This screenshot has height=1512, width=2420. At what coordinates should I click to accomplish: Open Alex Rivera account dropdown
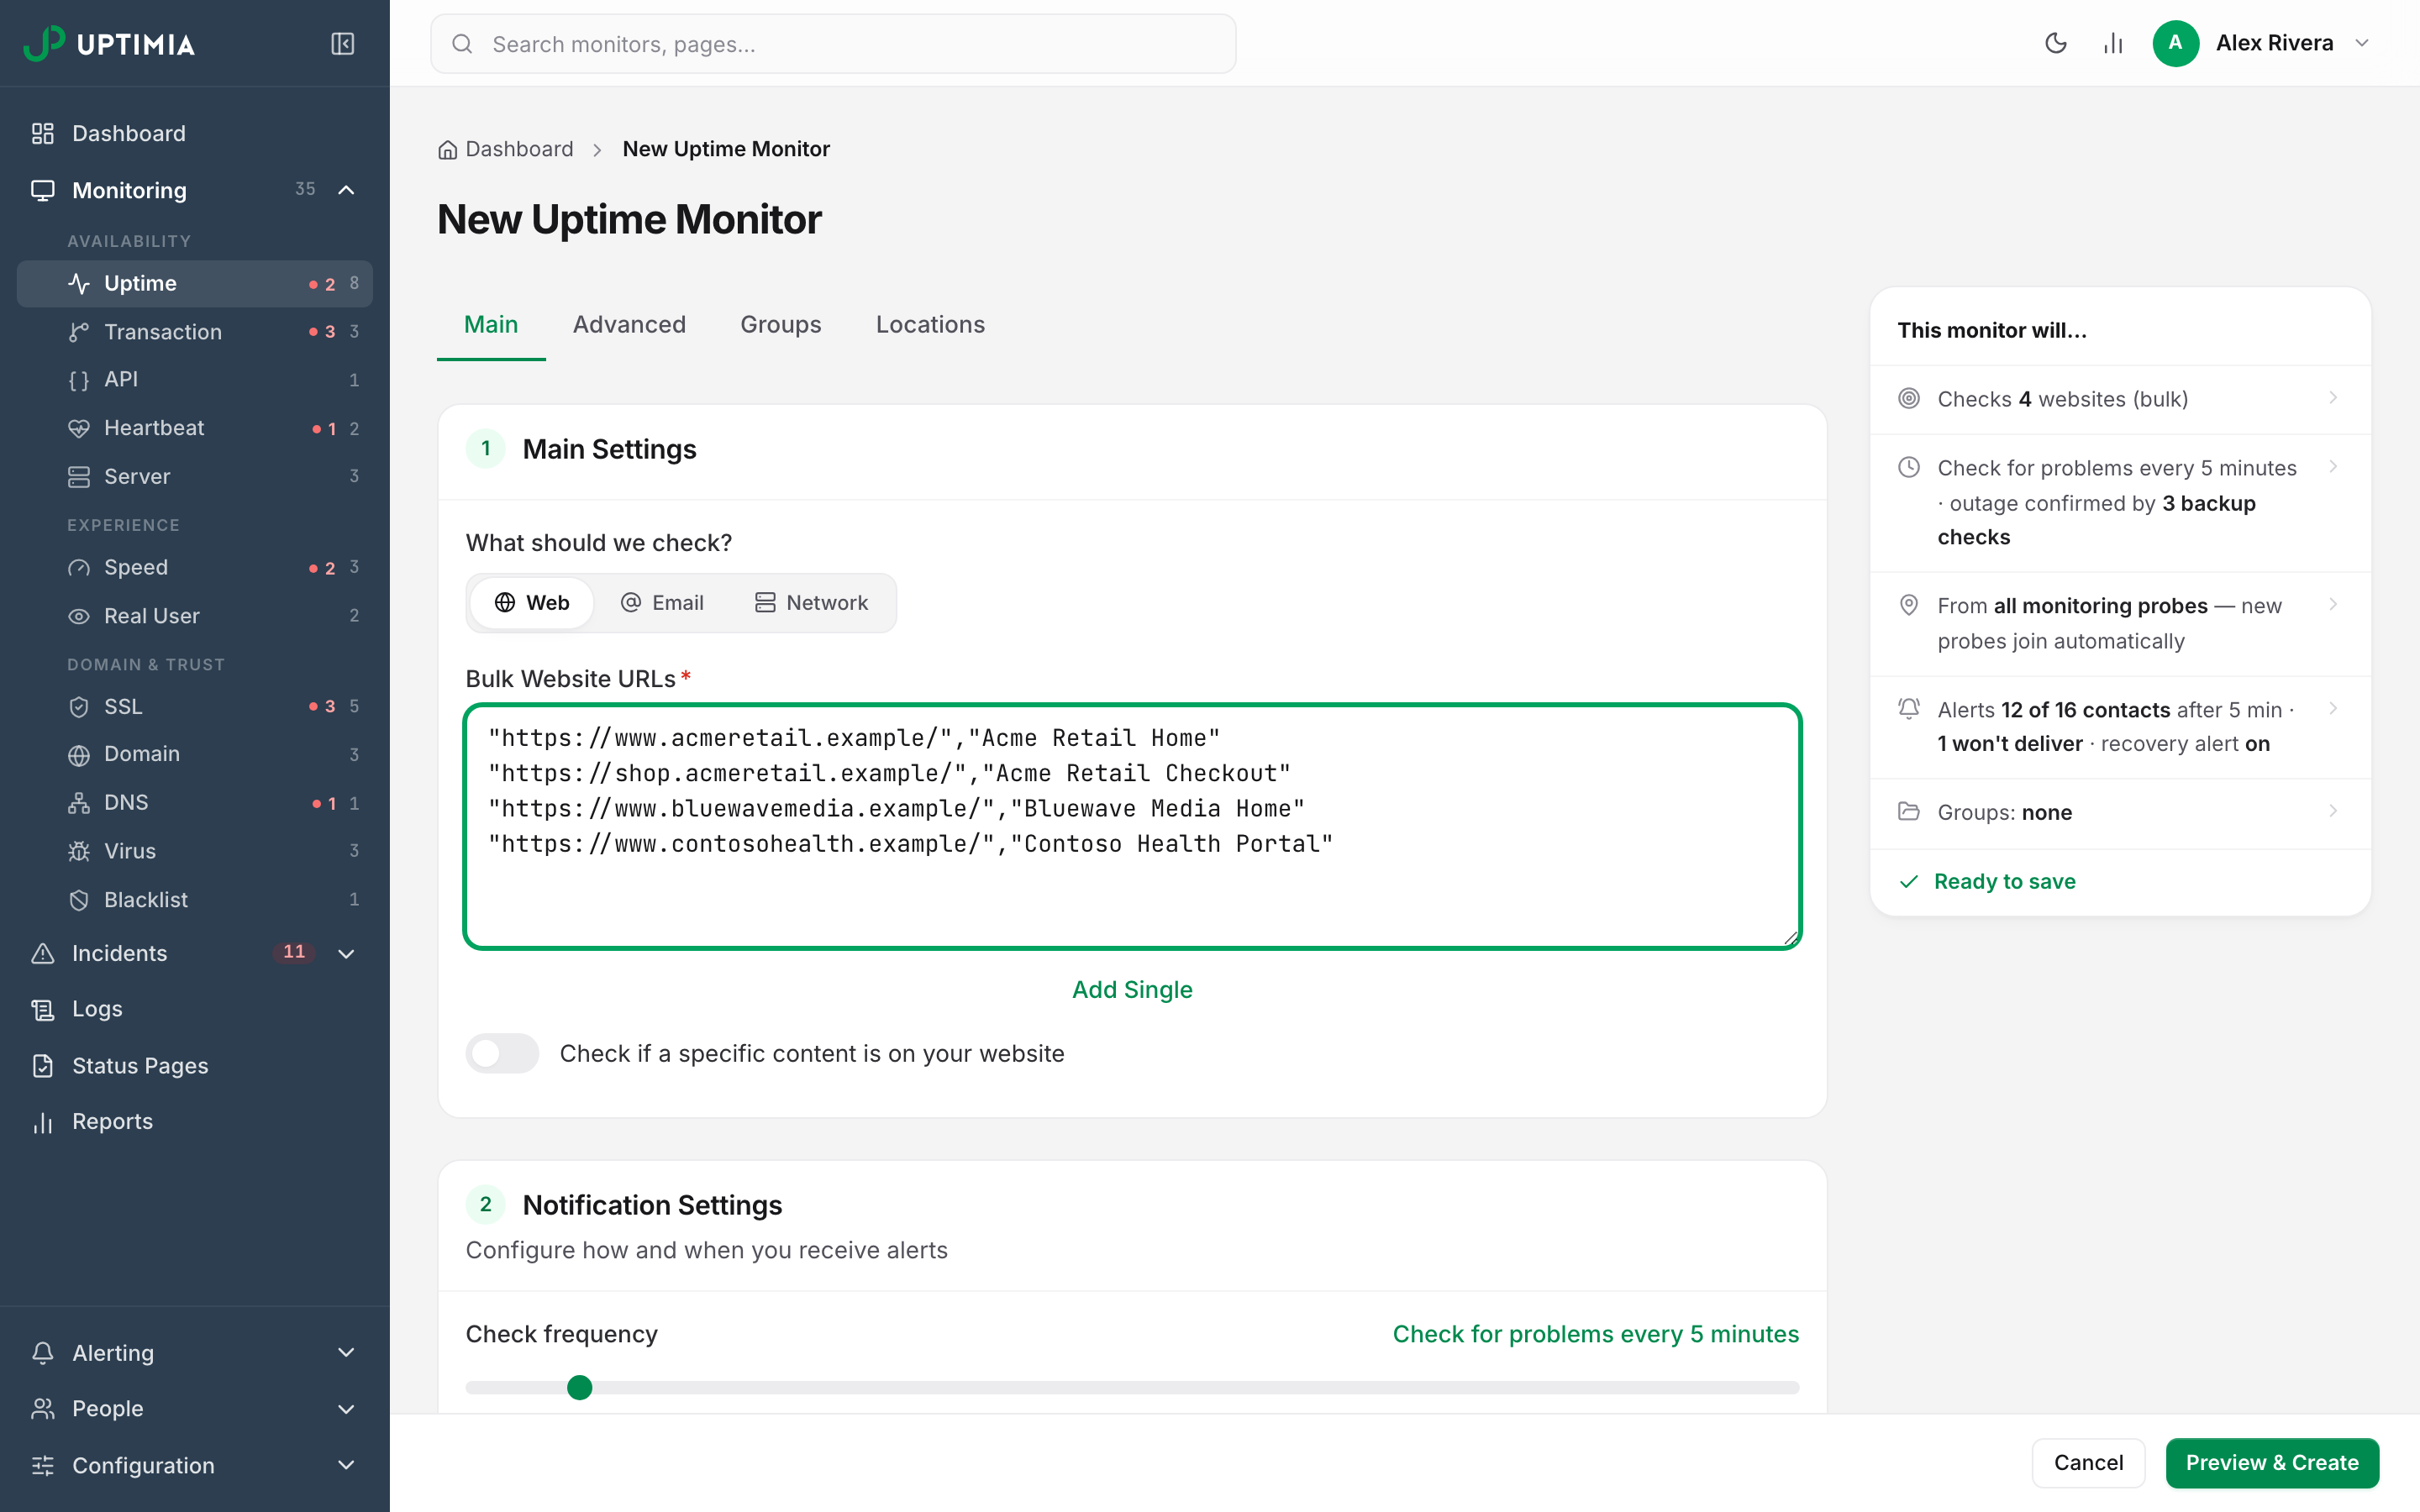coord(2262,43)
